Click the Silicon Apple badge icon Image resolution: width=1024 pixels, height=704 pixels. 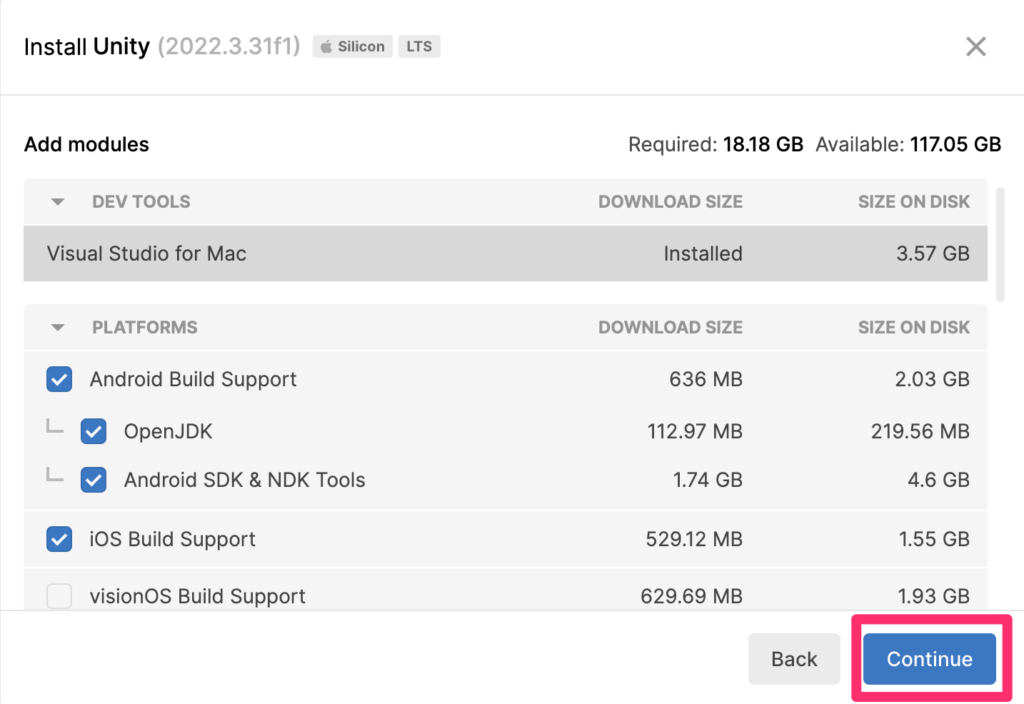[x=326, y=46]
